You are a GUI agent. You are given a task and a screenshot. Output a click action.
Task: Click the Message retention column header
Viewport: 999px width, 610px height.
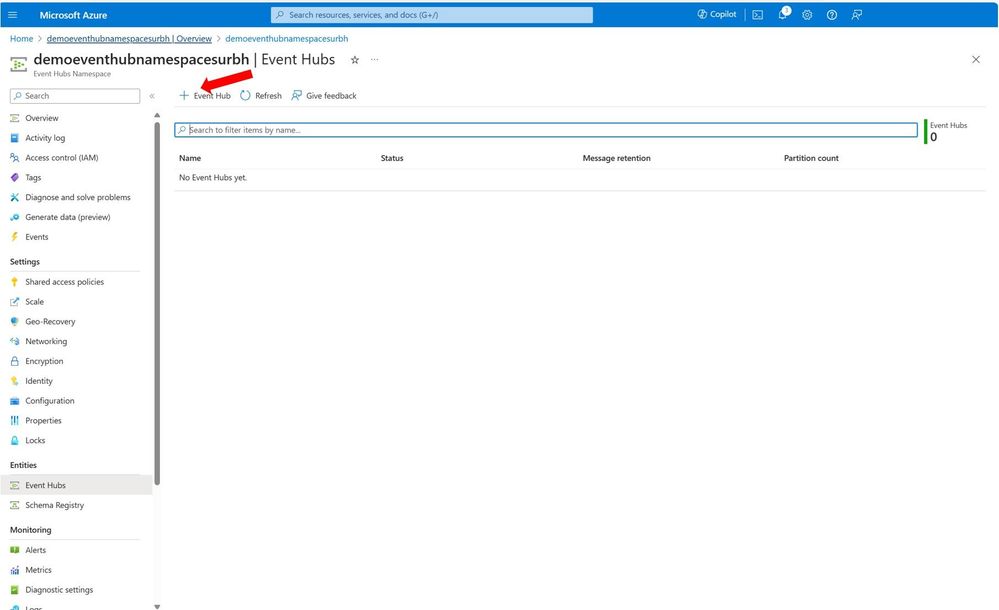(616, 158)
